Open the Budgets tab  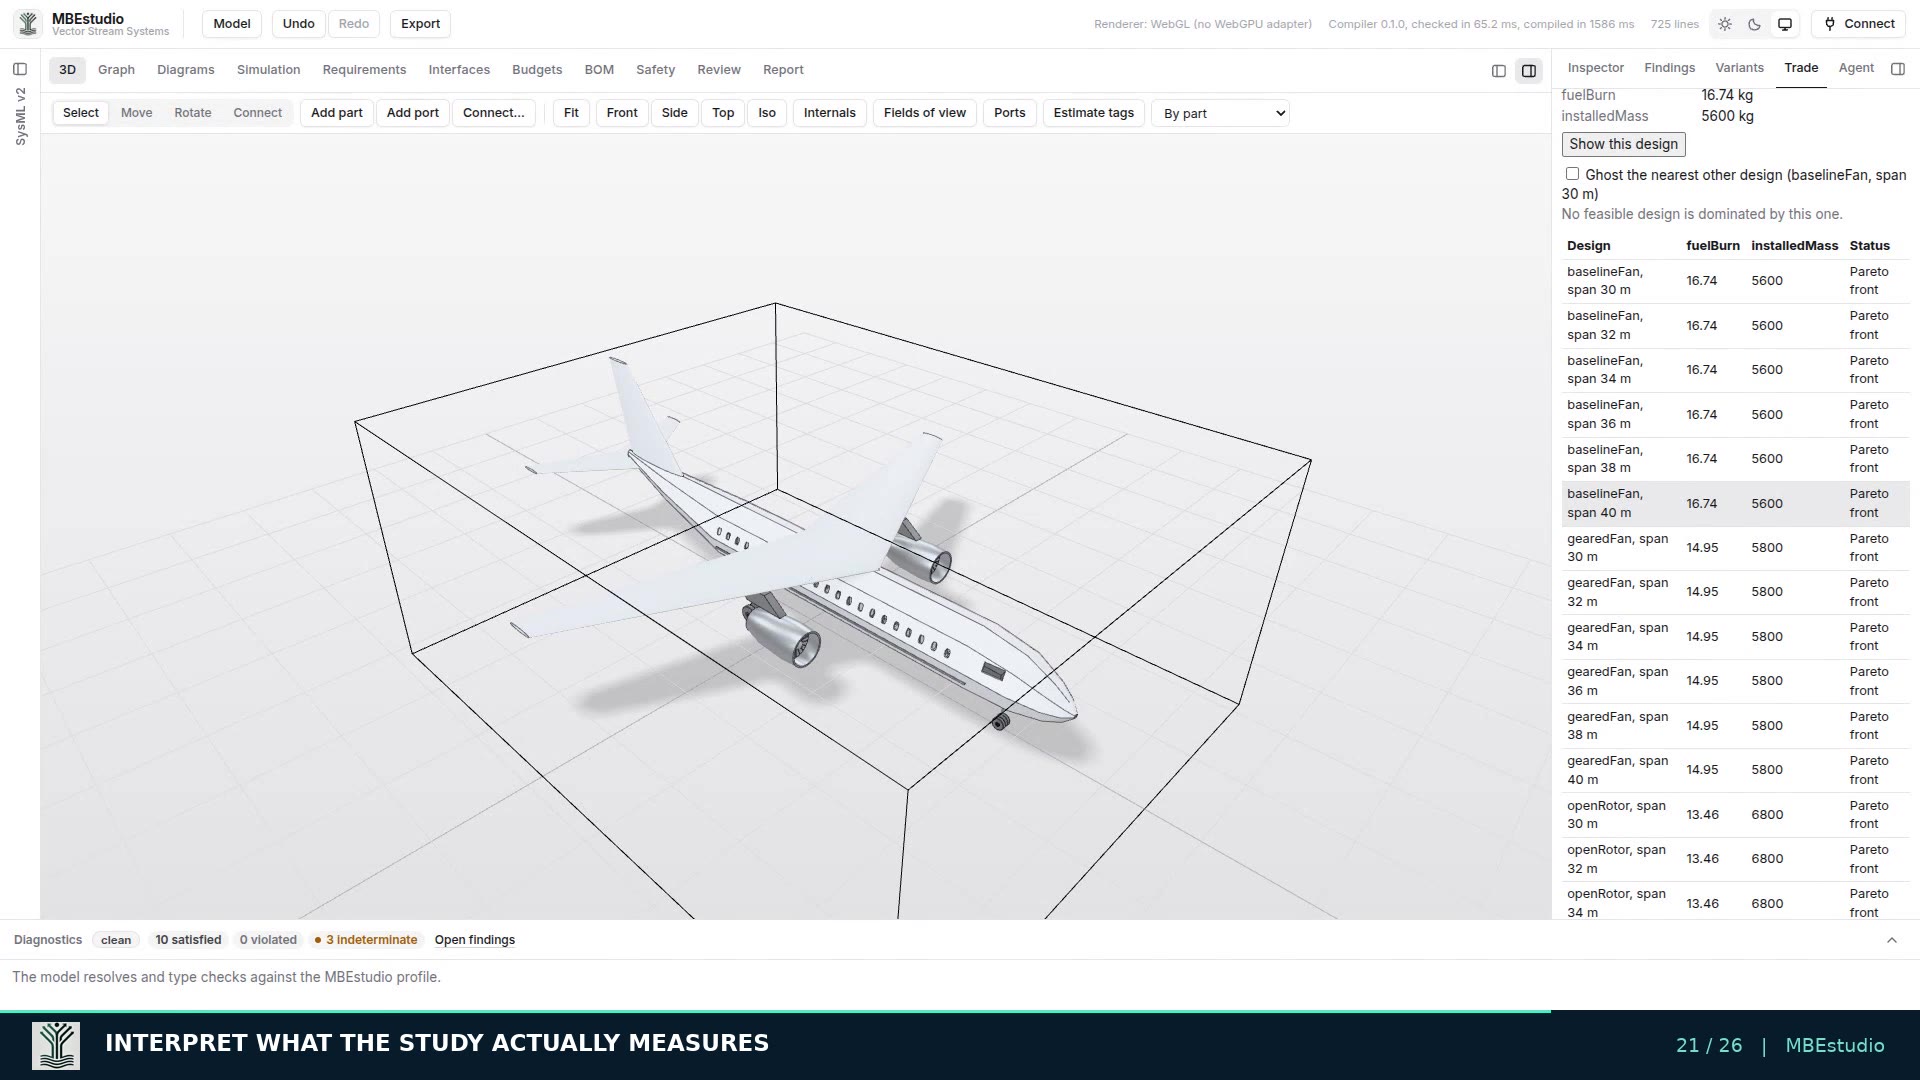(x=537, y=70)
